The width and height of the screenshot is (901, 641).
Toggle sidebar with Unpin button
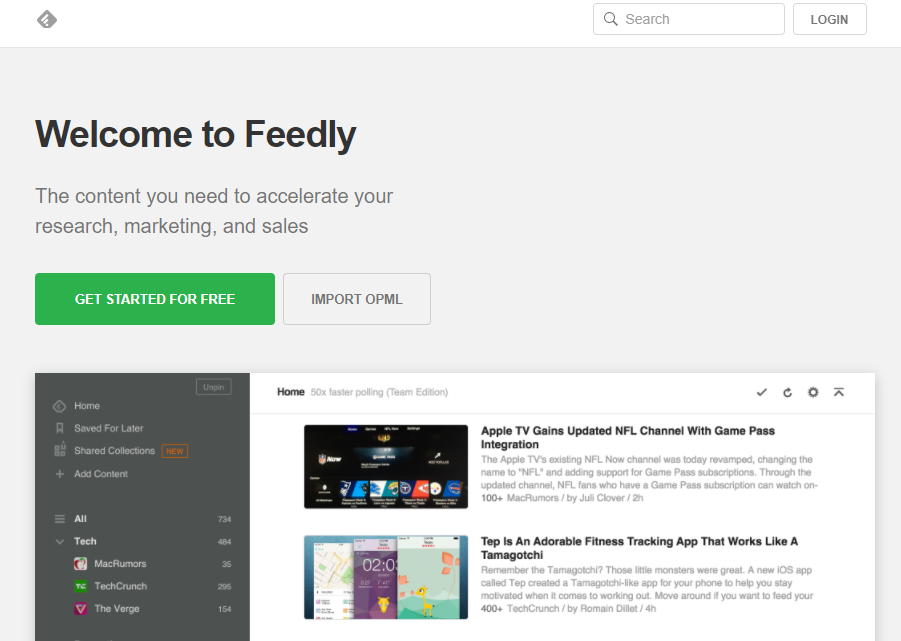tap(214, 387)
